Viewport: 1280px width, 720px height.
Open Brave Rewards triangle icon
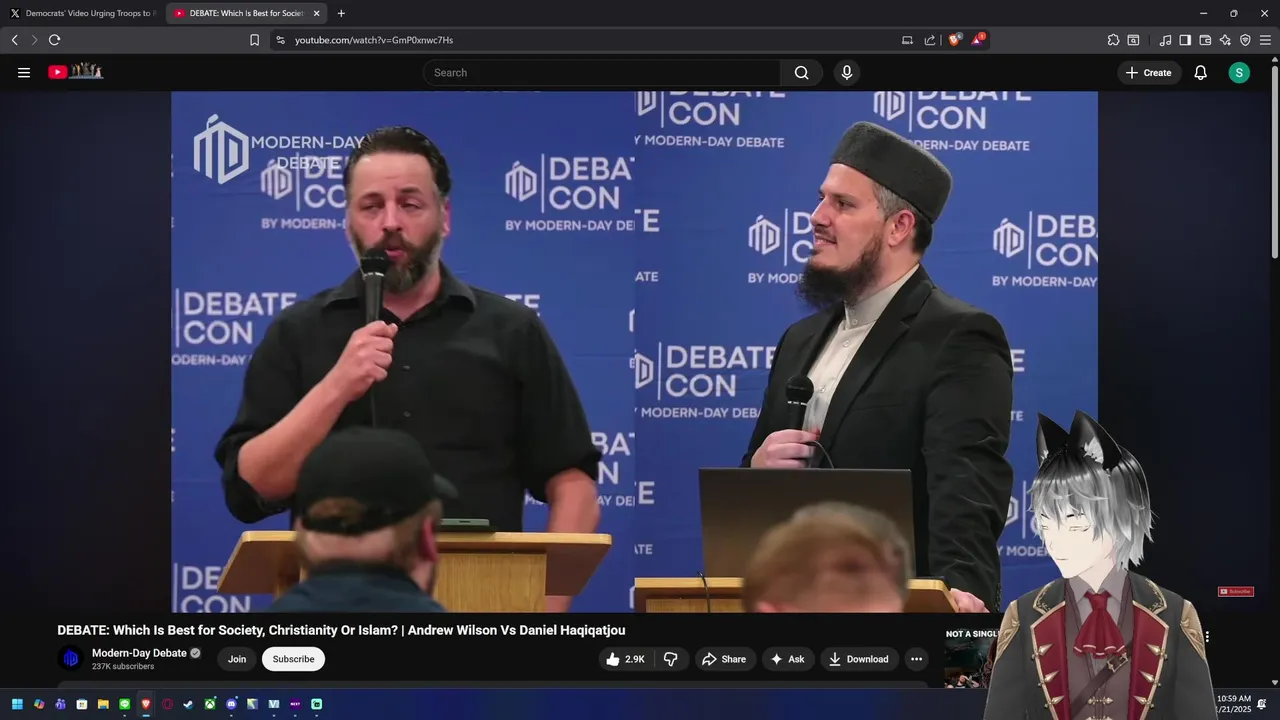pos(978,39)
